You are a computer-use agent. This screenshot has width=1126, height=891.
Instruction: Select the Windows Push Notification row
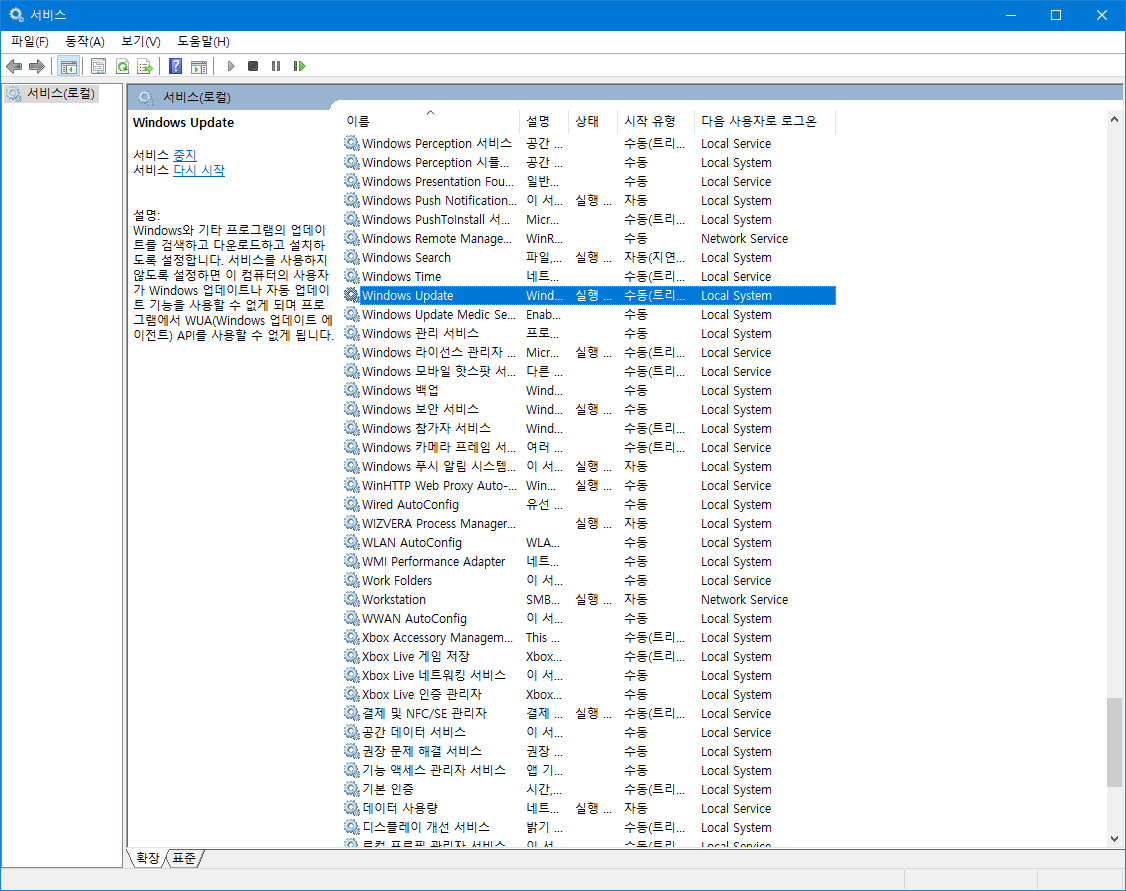click(x=589, y=200)
